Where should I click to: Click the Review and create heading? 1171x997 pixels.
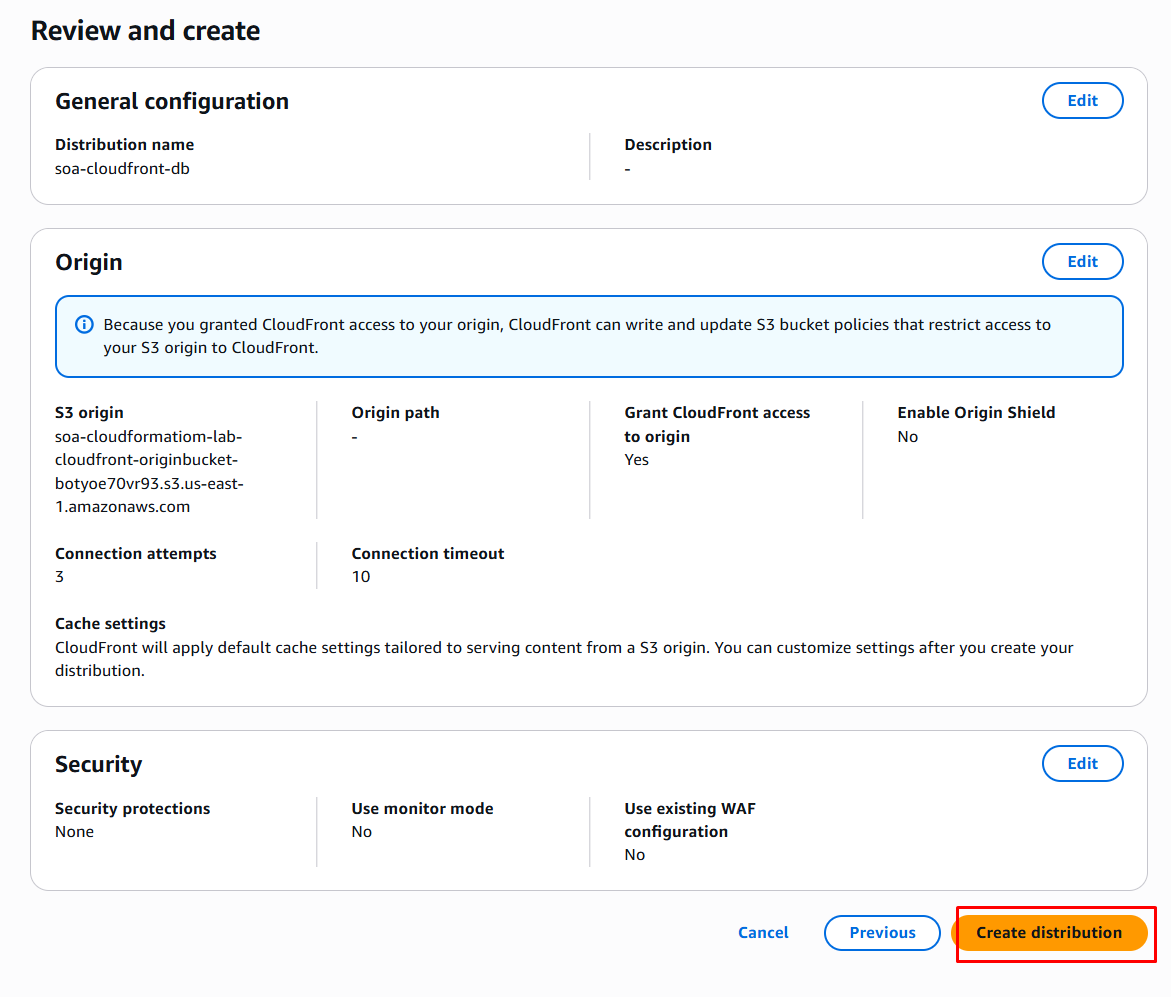click(x=145, y=31)
